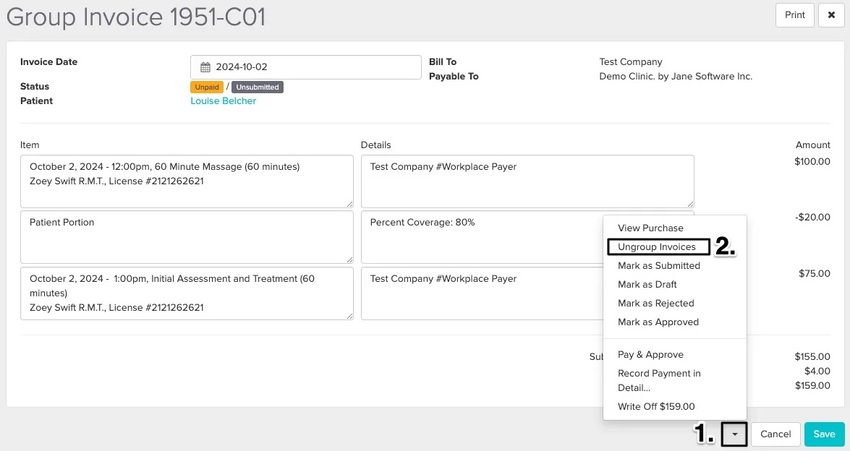Click the Cancel button
The height and width of the screenshot is (451, 850).
tap(776, 434)
